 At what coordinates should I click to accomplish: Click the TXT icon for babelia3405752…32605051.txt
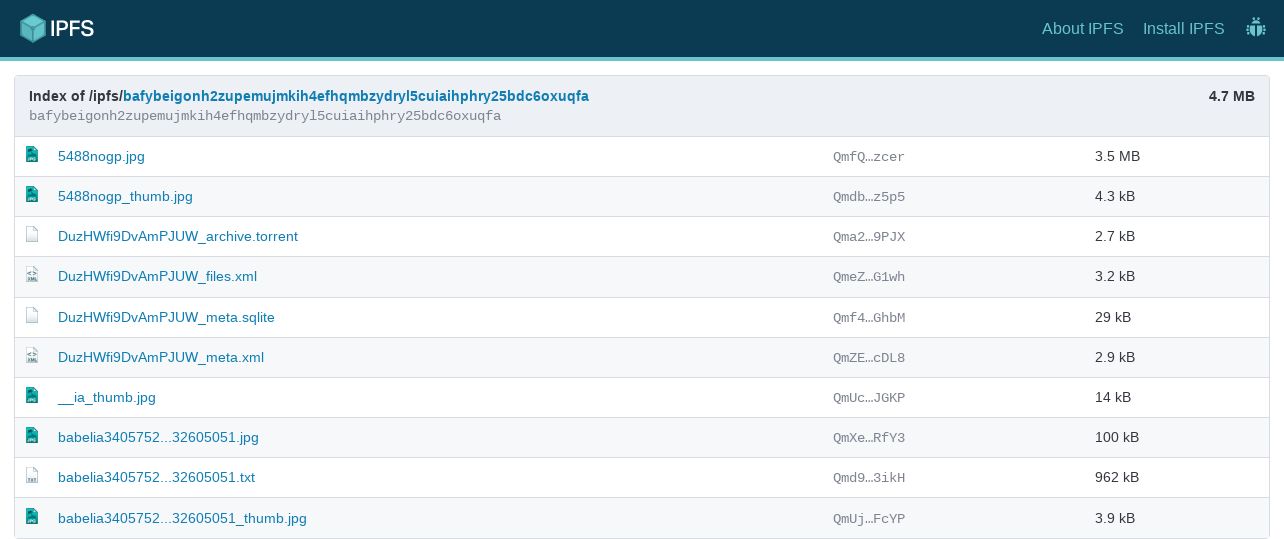[32, 476]
